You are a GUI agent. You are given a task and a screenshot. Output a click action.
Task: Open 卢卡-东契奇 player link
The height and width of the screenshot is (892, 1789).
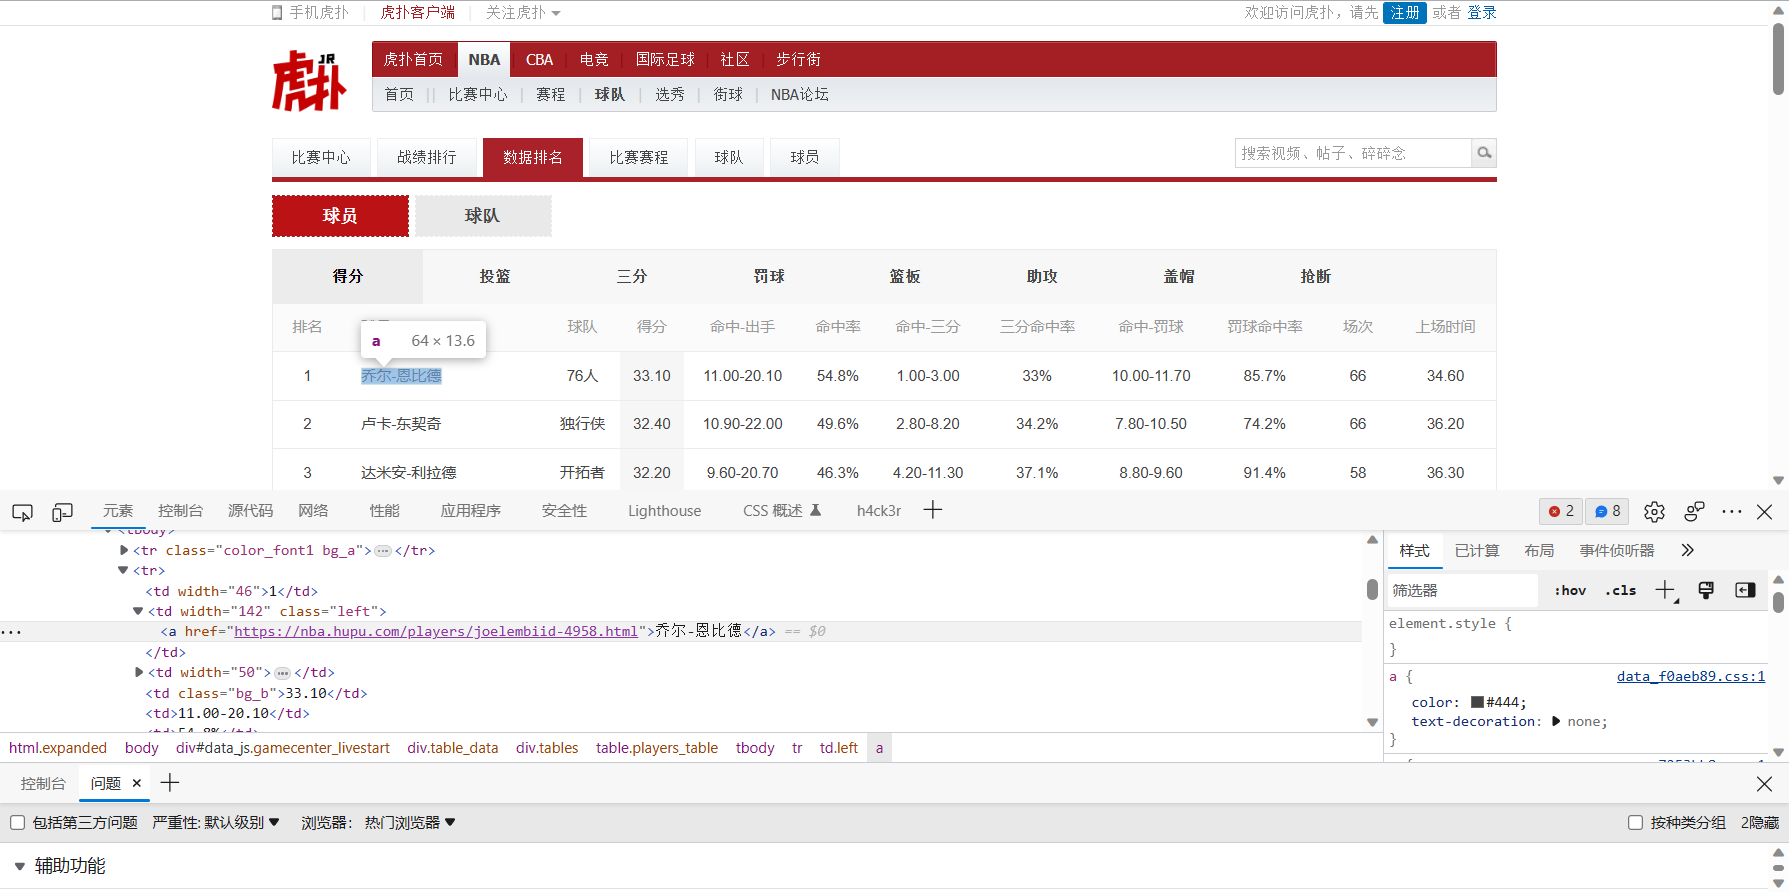click(401, 424)
